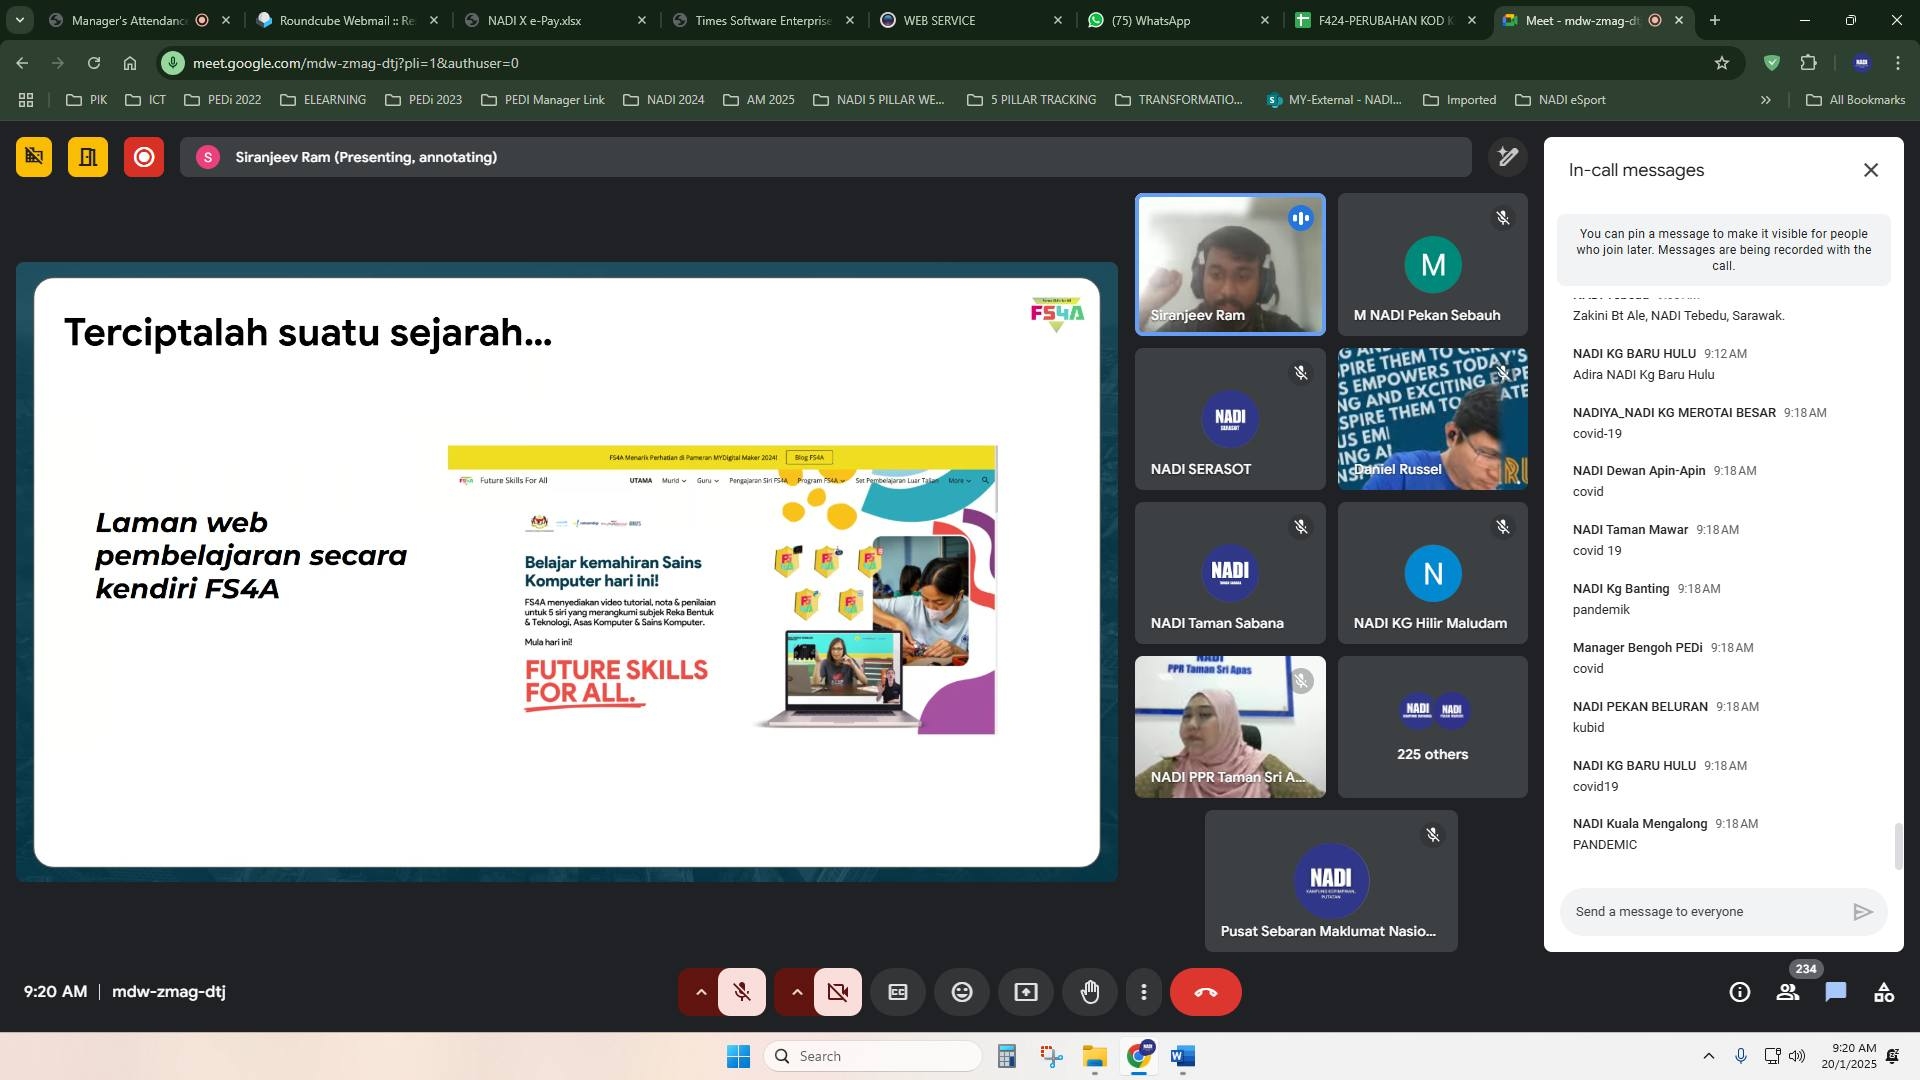Switch to F424-PERUBAHAN KOD tab

click(1386, 20)
